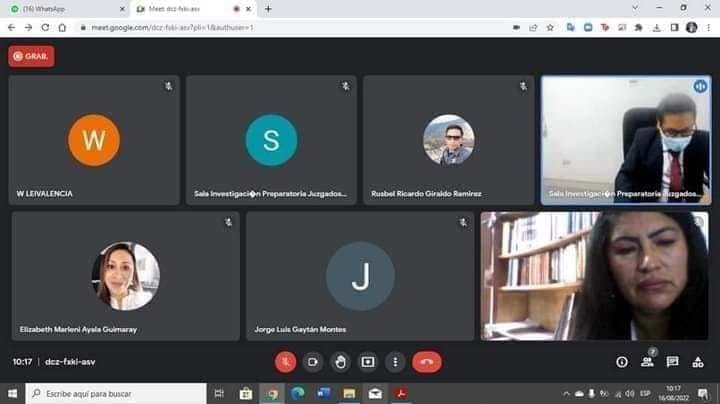
Task: Switch to the WhatsApp browser tab
Action: pyautogui.click(x=62, y=9)
